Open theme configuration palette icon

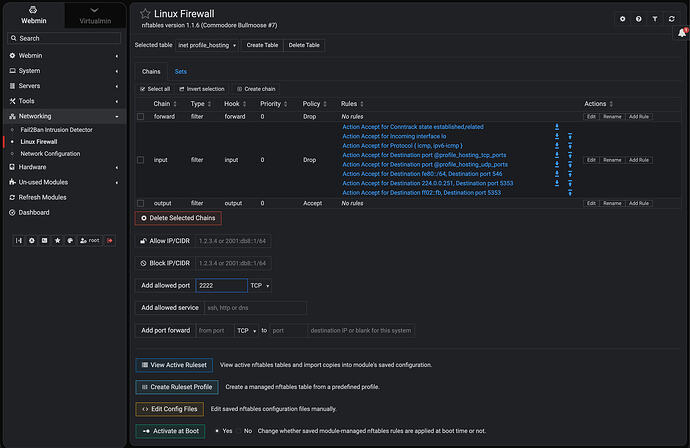pos(70,241)
